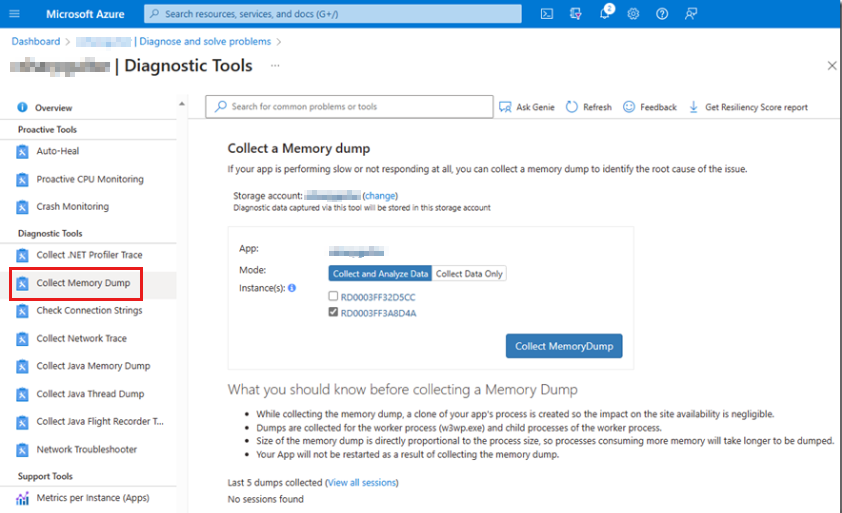Click the search for common problems field
Viewport: 842px width, 513px height.
(355, 107)
